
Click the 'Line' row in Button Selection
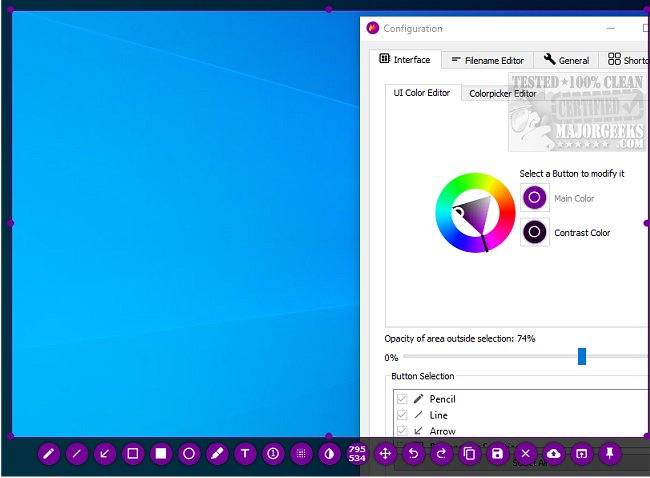tap(521, 415)
